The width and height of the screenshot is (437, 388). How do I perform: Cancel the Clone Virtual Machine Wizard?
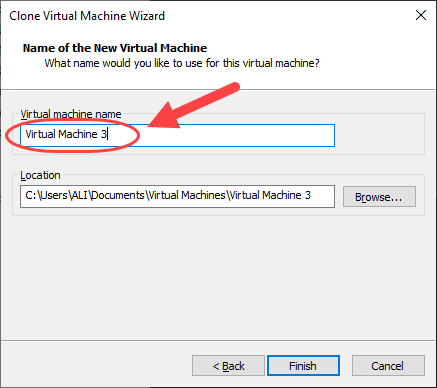click(x=388, y=366)
